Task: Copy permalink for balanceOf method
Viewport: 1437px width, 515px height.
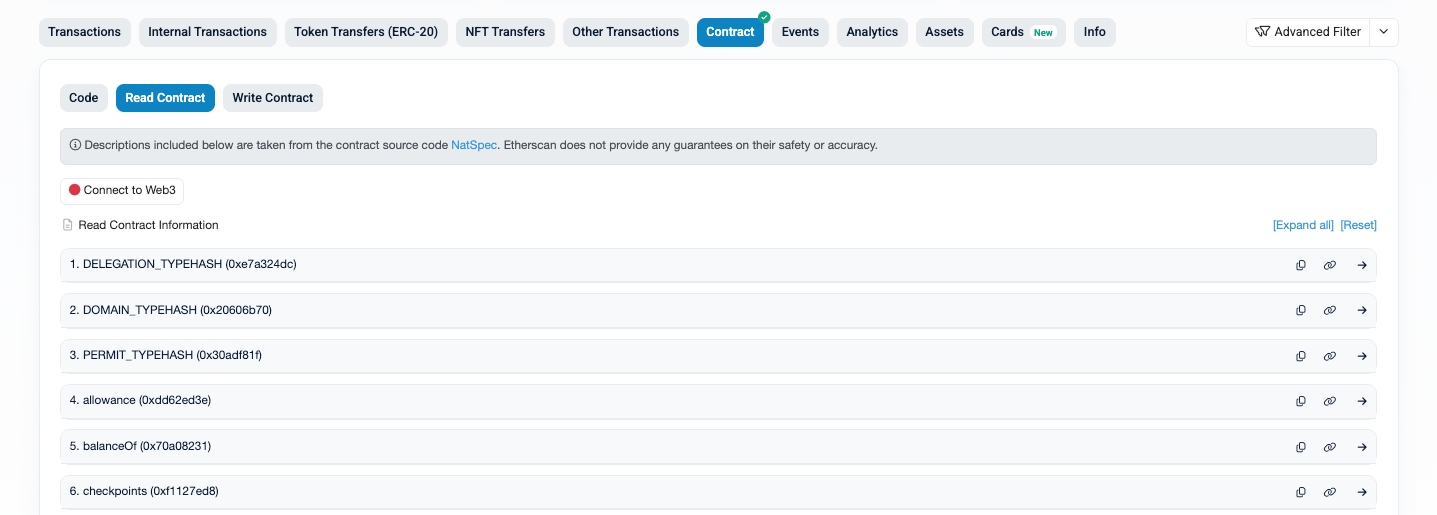Action: pos(1330,447)
